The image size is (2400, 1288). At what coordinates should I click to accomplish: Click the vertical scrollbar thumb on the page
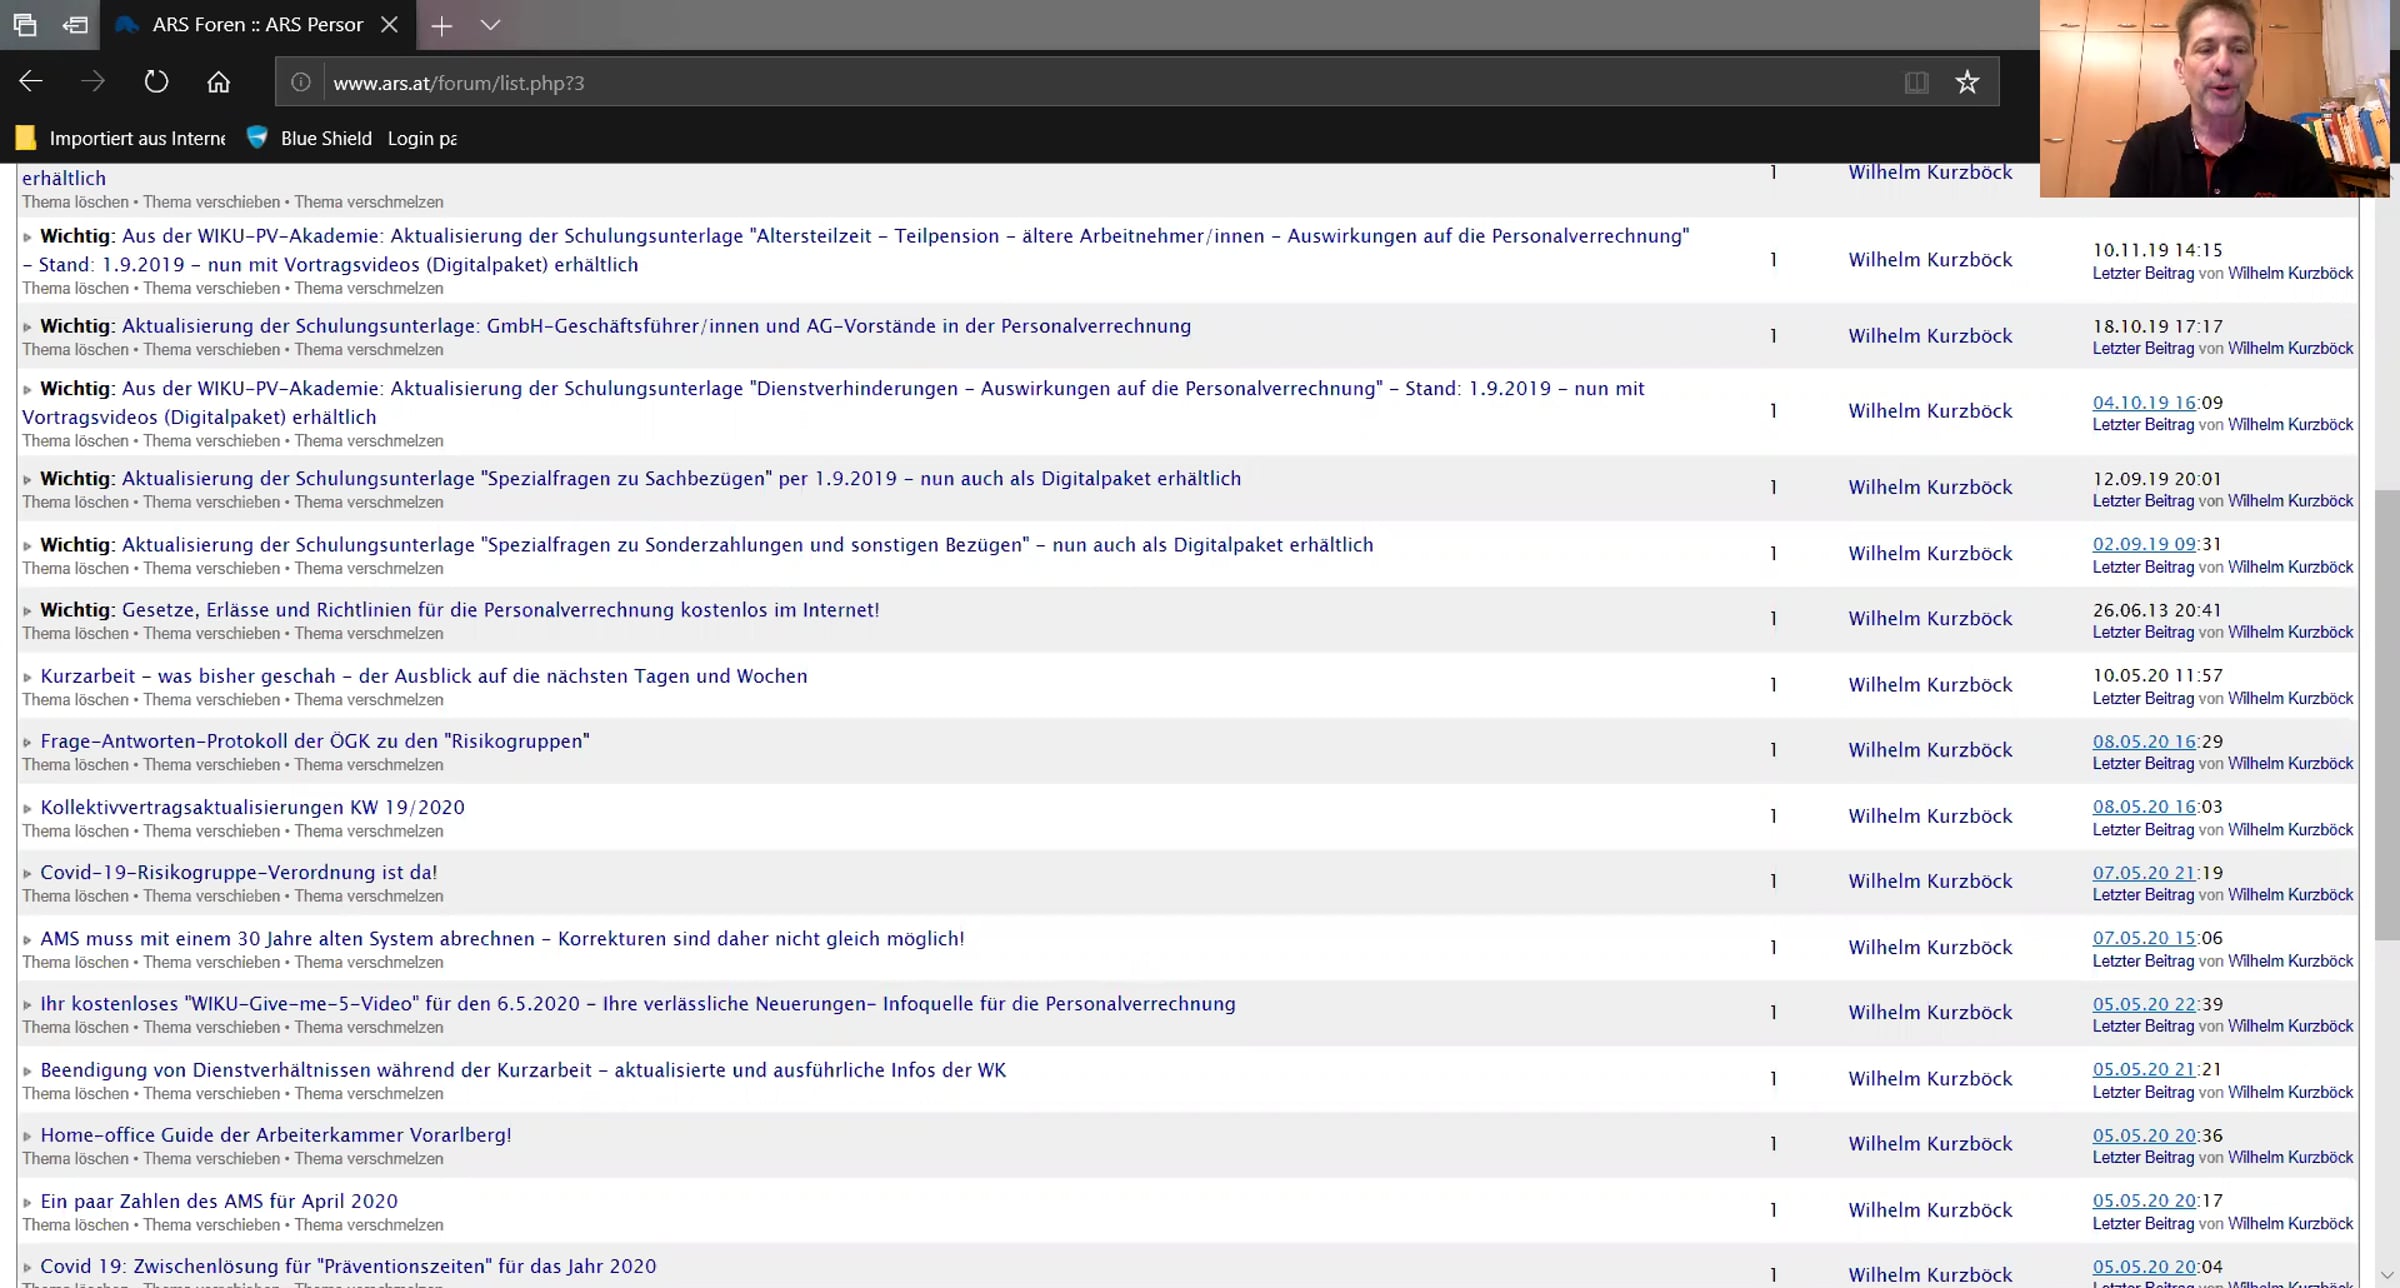click(2387, 715)
